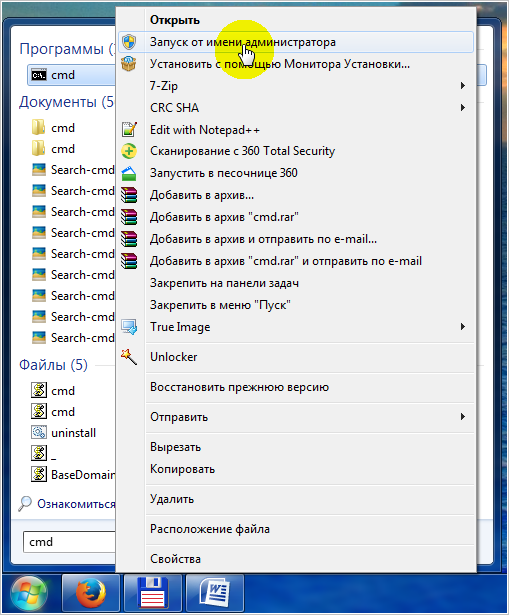Click the admin shield icon in context menu
509x615 pixels.
point(129,42)
